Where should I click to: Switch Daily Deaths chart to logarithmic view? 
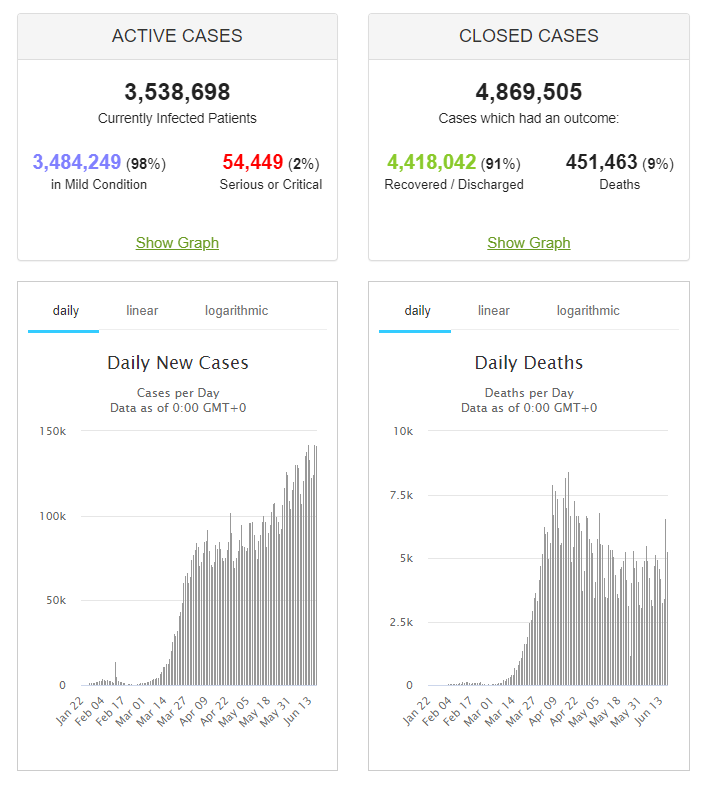point(588,311)
